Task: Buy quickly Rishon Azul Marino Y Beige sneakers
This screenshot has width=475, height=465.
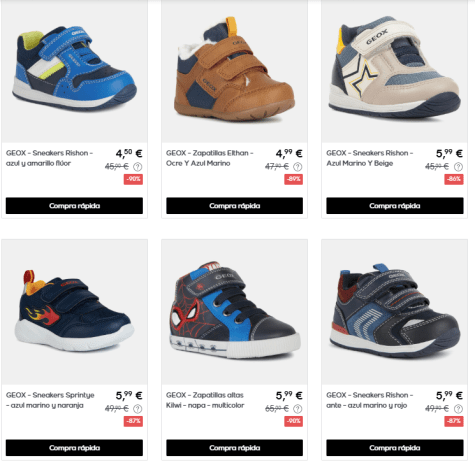Action: pyautogui.click(x=395, y=206)
